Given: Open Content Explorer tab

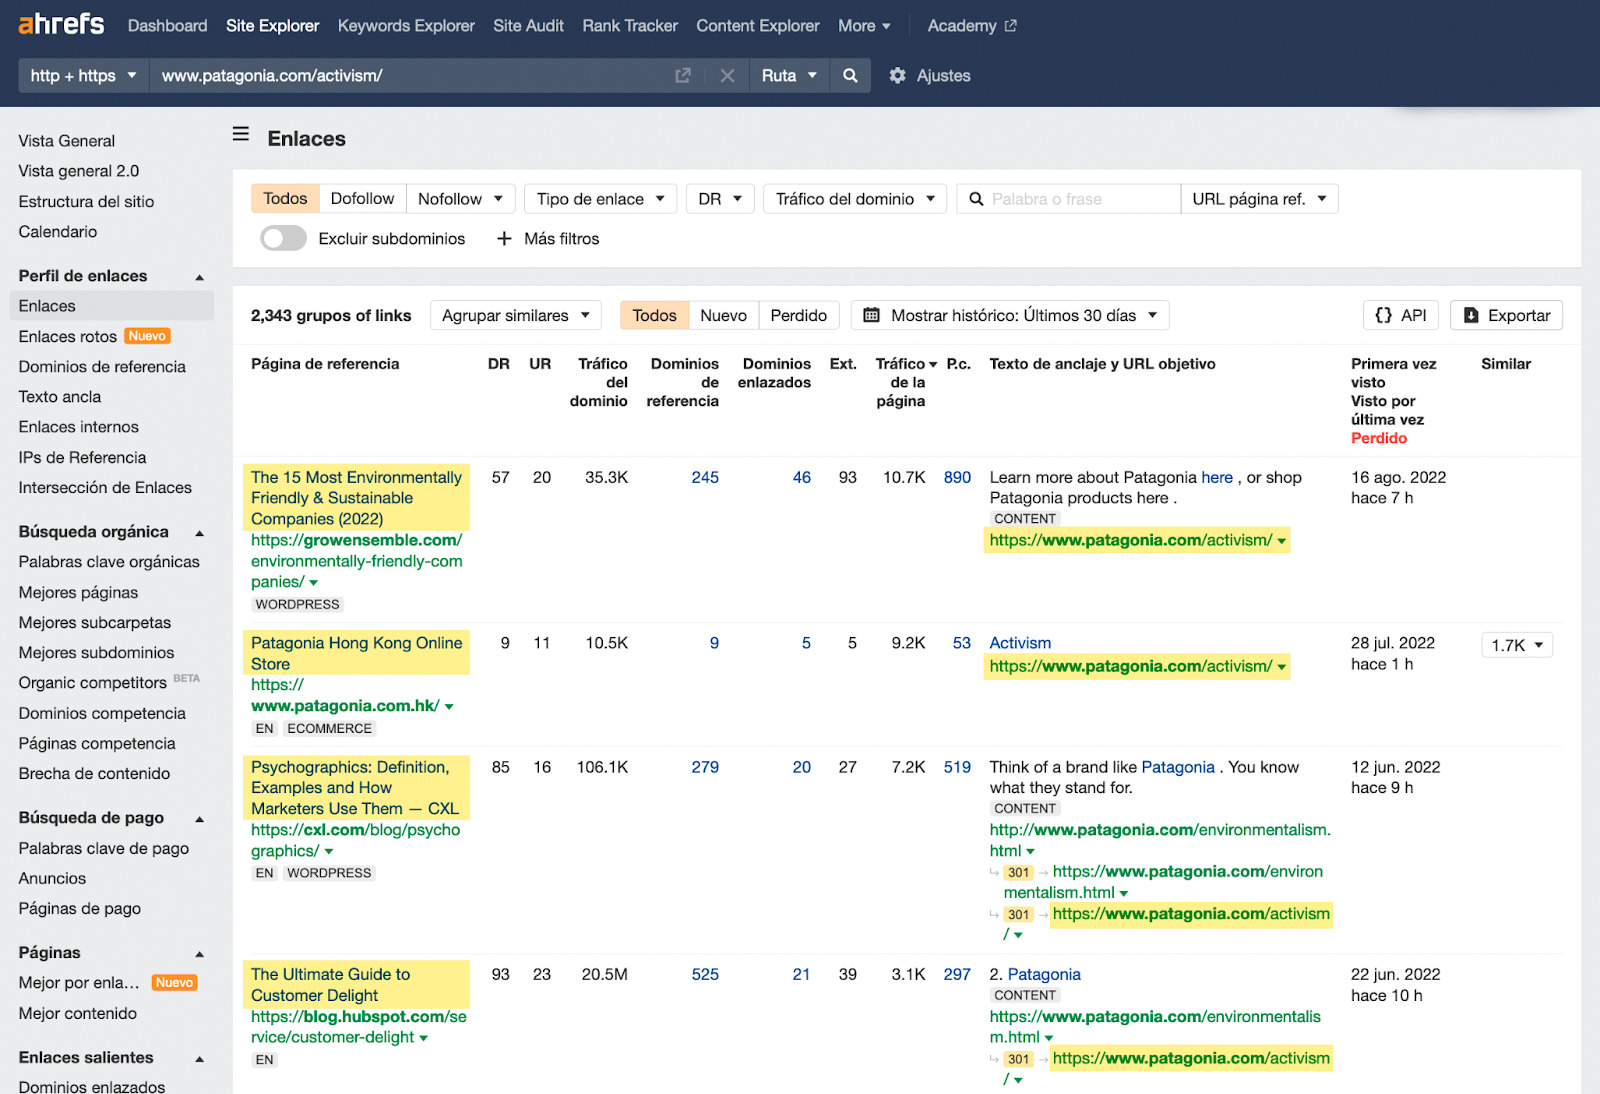Looking at the screenshot, I should click(x=758, y=25).
